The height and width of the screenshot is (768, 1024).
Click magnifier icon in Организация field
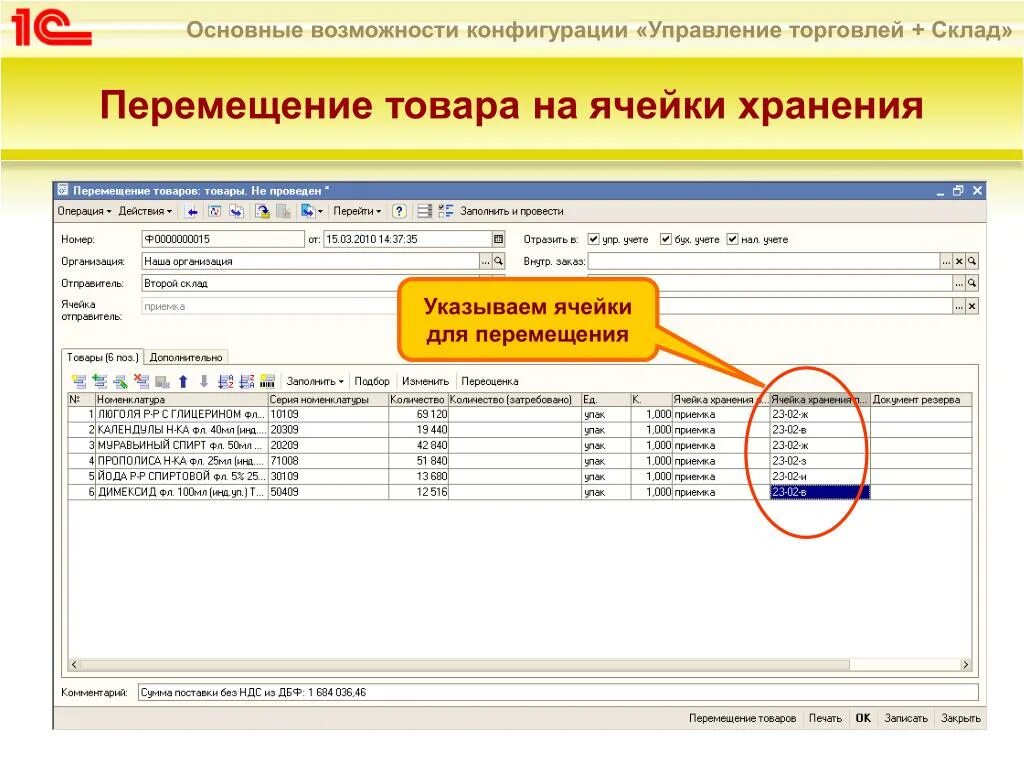[x=498, y=261]
